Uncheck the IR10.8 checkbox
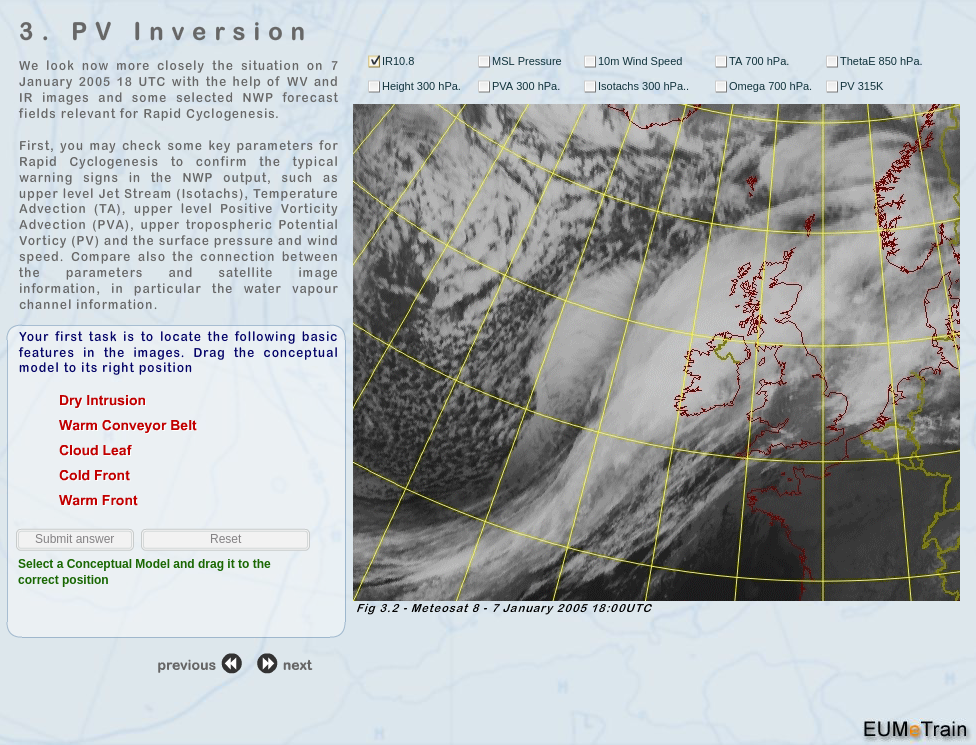This screenshot has height=745, width=976. (374, 61)
